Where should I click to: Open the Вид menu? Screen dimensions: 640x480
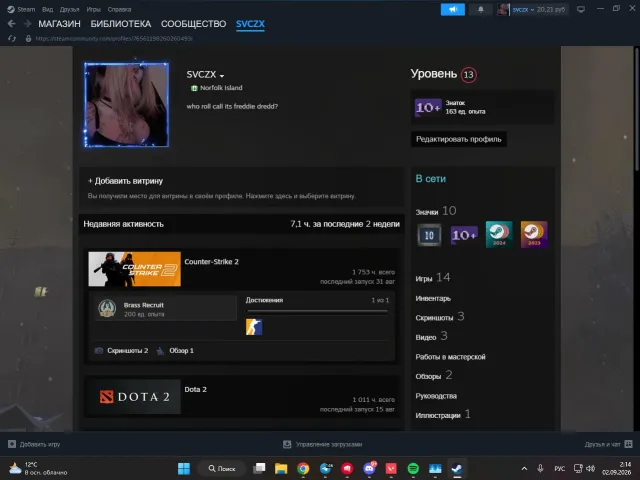47,9
